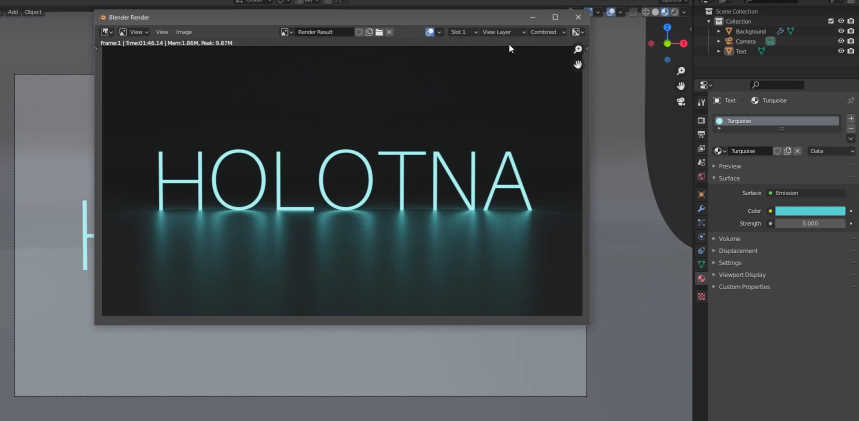Click the green Y axis gizmo dot
The image size is (859, 421).
pos(667,44)
